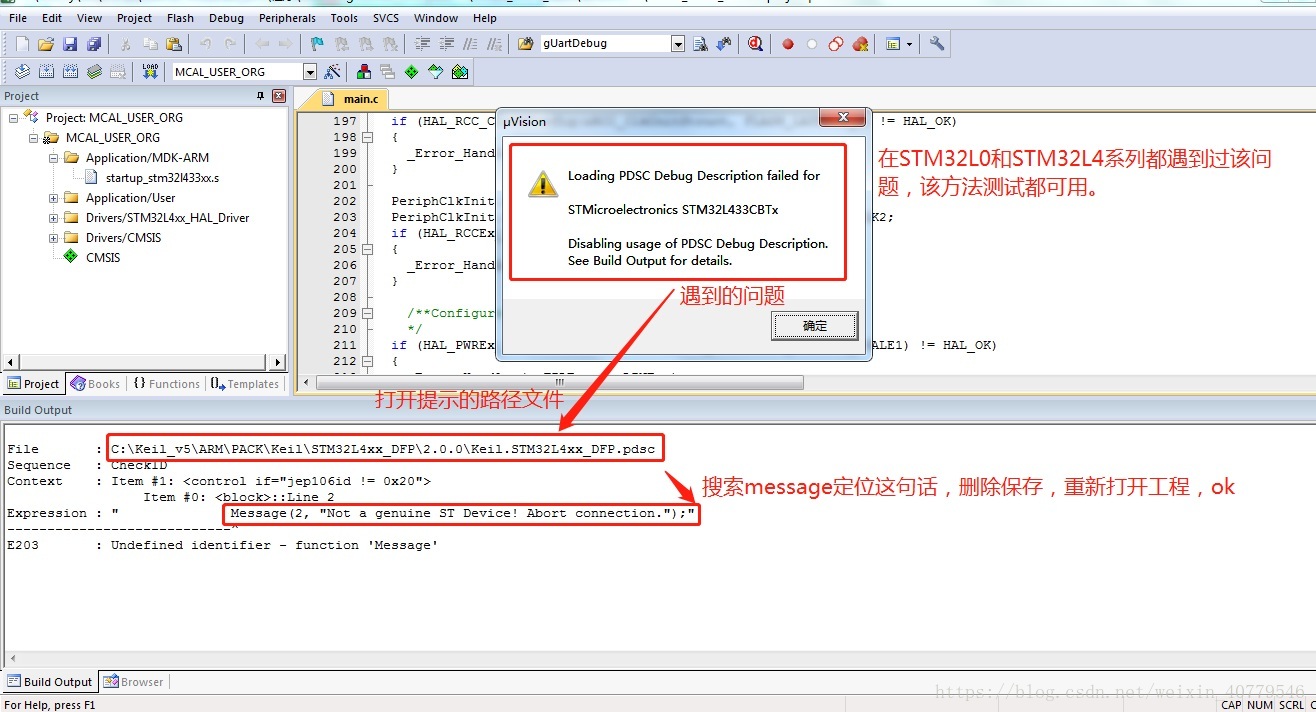Rebuild all target files using its toolbar icon
This screenshot has height=712, width=1316.
pos(70,71)
